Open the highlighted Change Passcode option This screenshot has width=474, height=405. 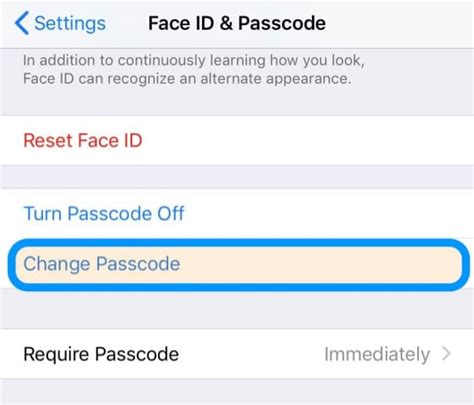point(239,265)
